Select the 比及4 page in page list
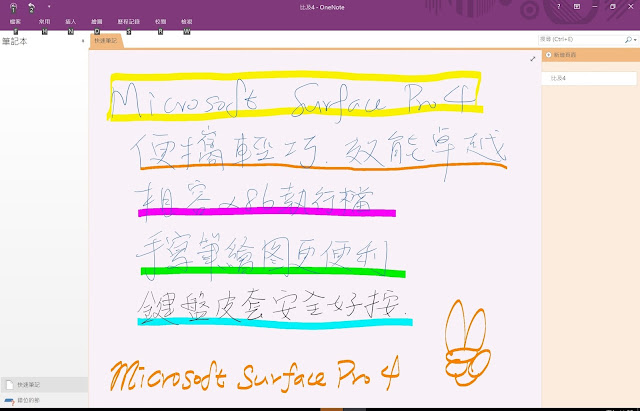 click(x=589, y=78)
